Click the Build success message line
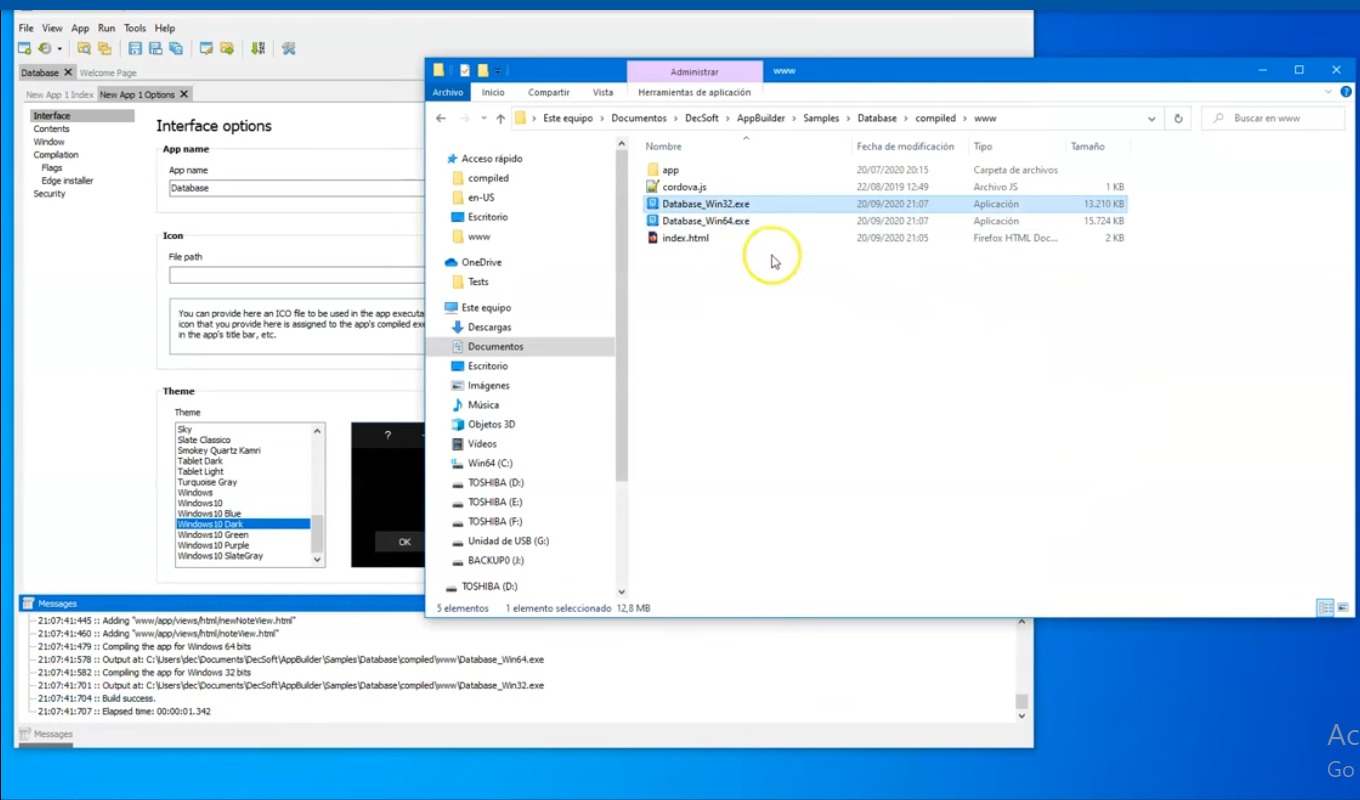 pyautogui.click(x=96, y=699)
